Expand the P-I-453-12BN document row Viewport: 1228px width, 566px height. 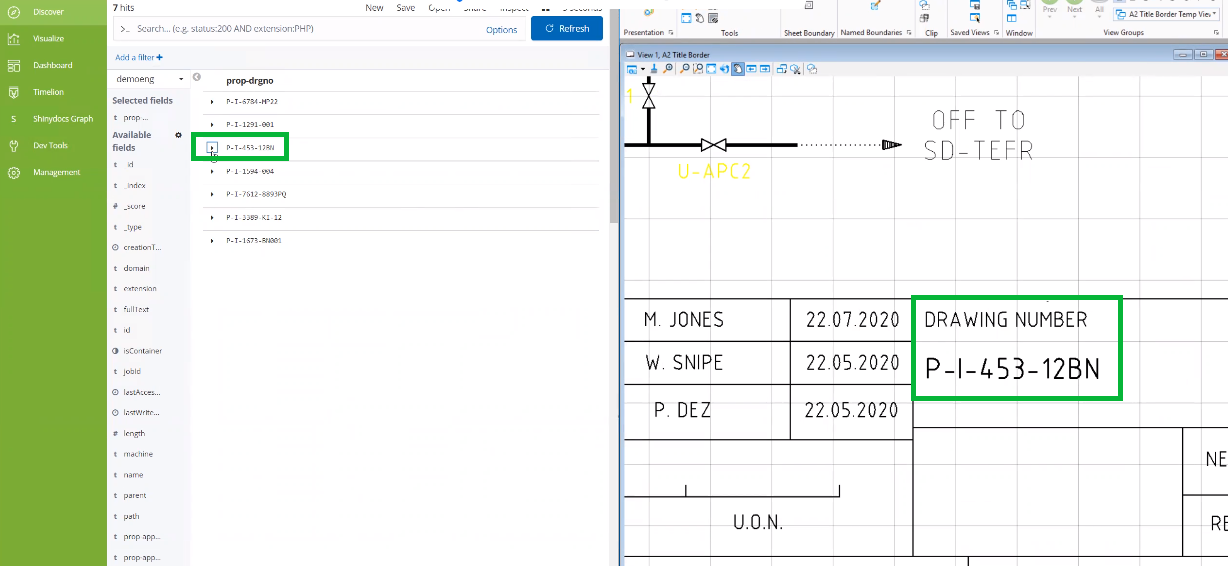(x=212, y=147)
